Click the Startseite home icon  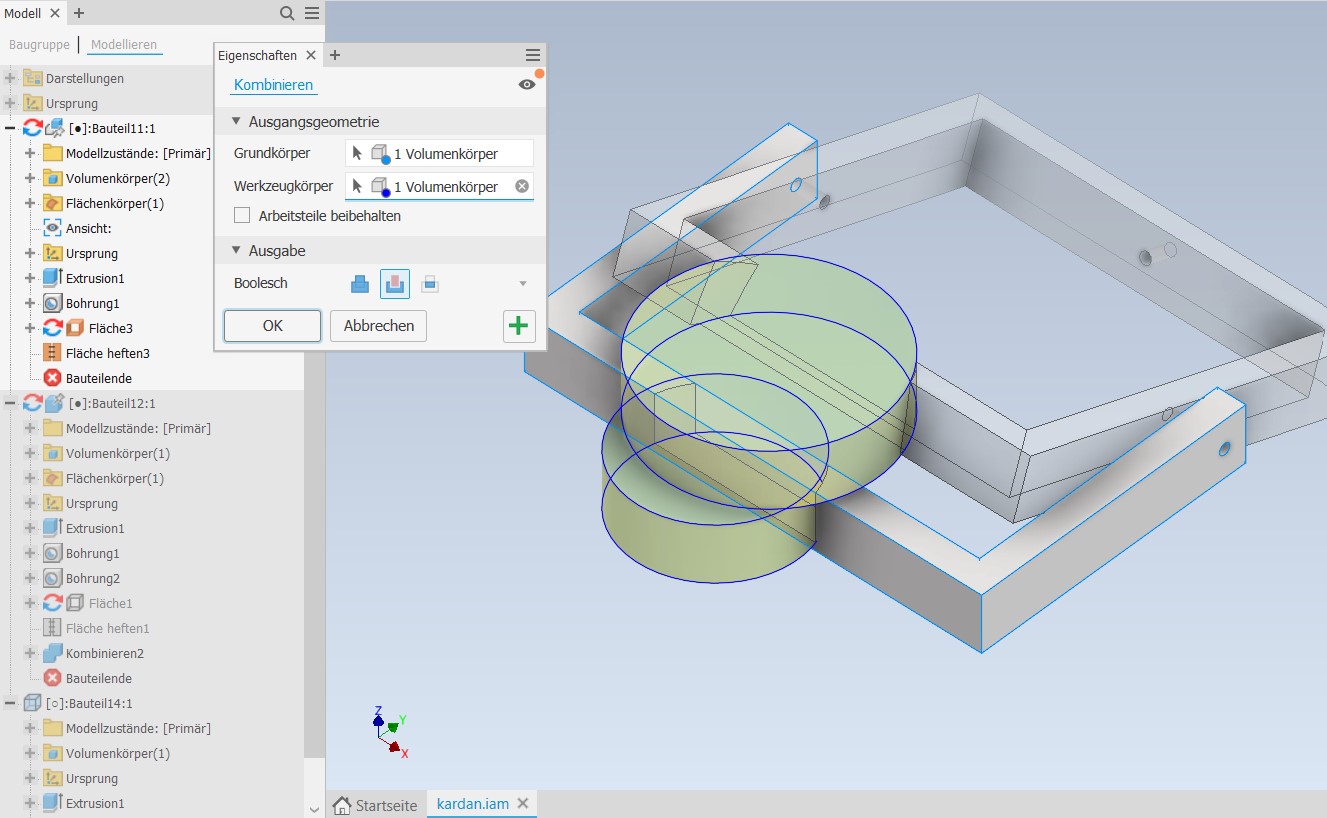pos(342,805)
